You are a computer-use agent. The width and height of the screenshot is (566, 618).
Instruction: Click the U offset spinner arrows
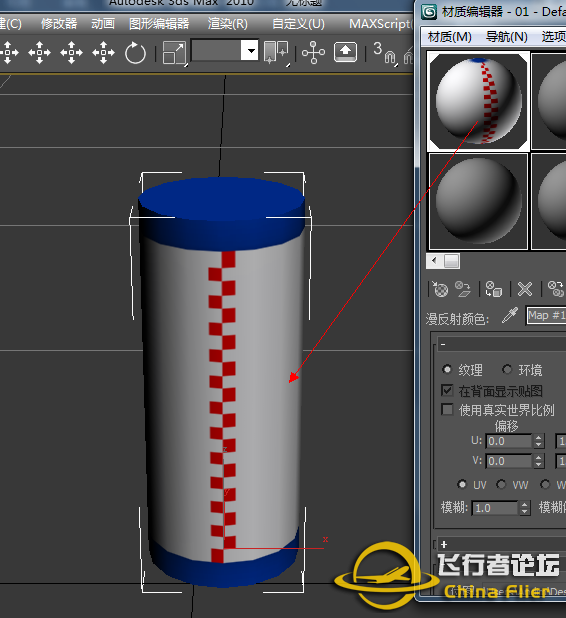point(538,441)
